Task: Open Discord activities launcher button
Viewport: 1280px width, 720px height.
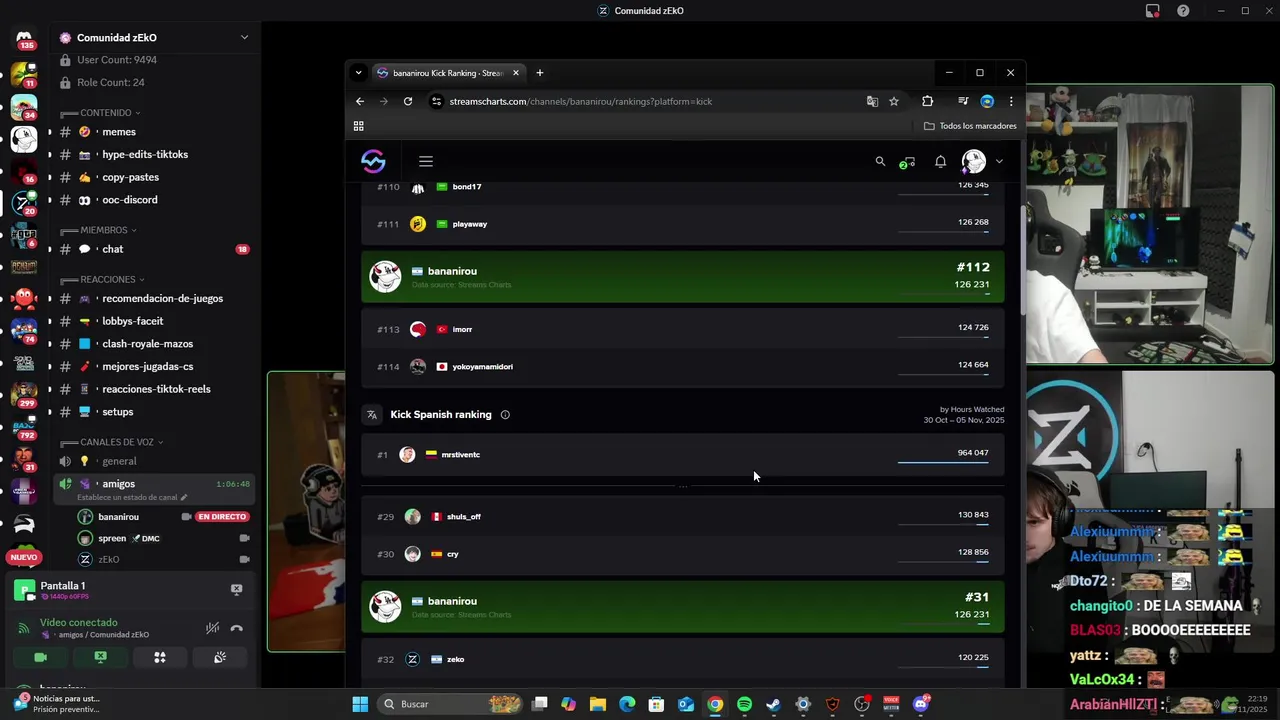Action: tap(160, 657)
